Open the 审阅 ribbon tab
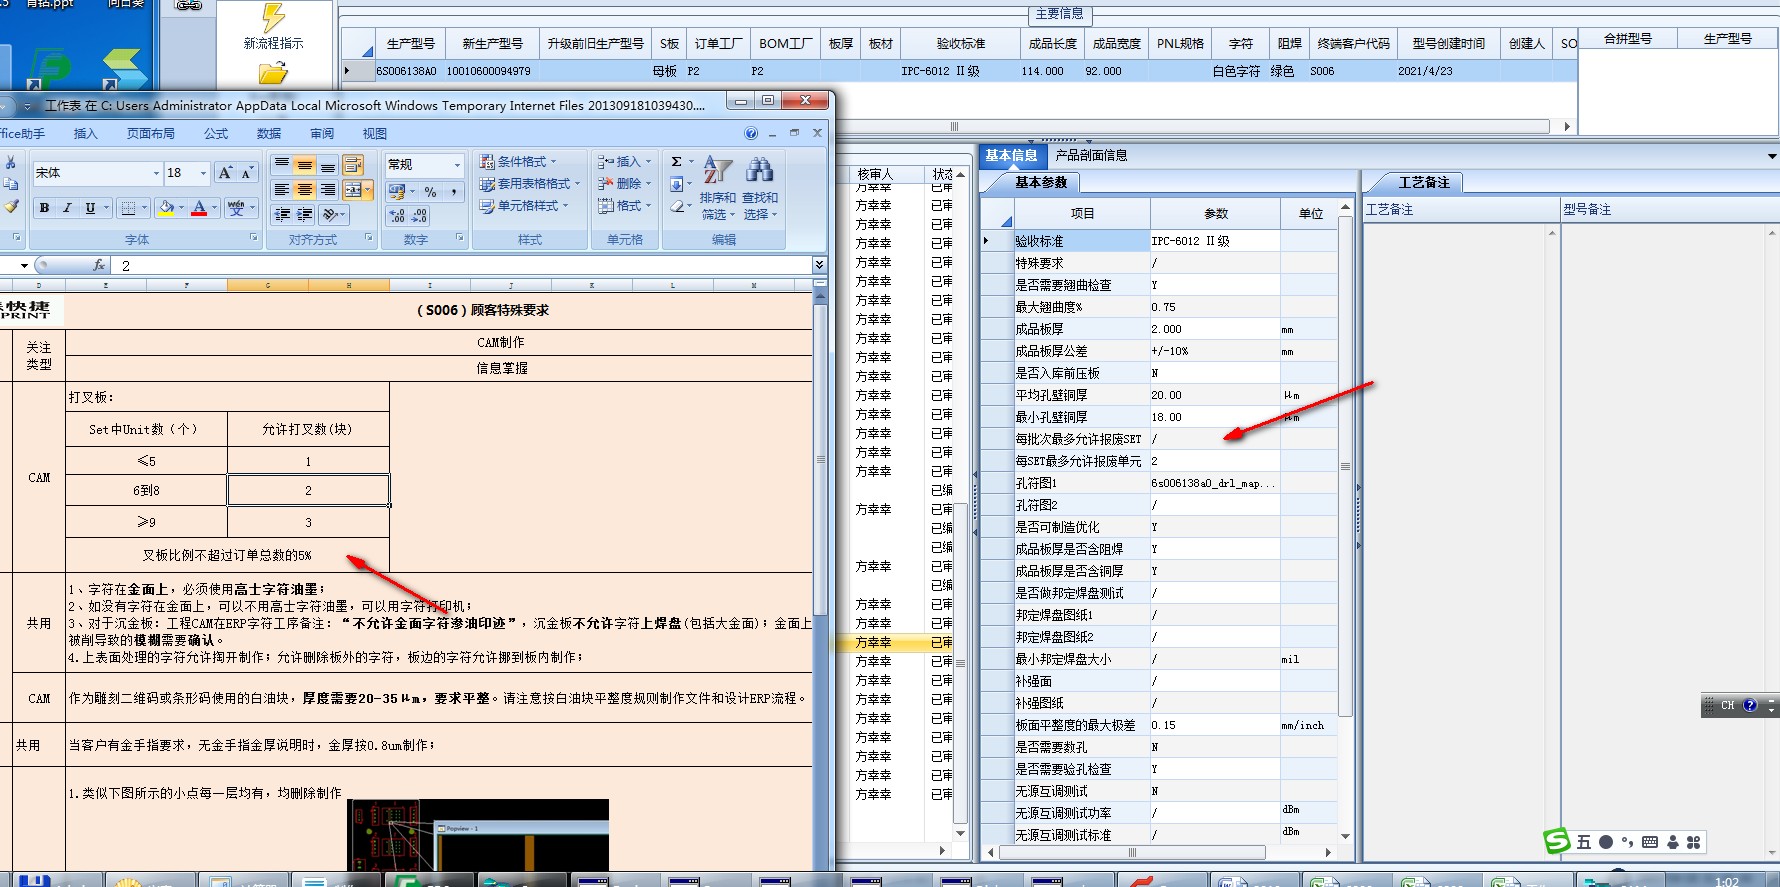 click(x=322, y=134)
